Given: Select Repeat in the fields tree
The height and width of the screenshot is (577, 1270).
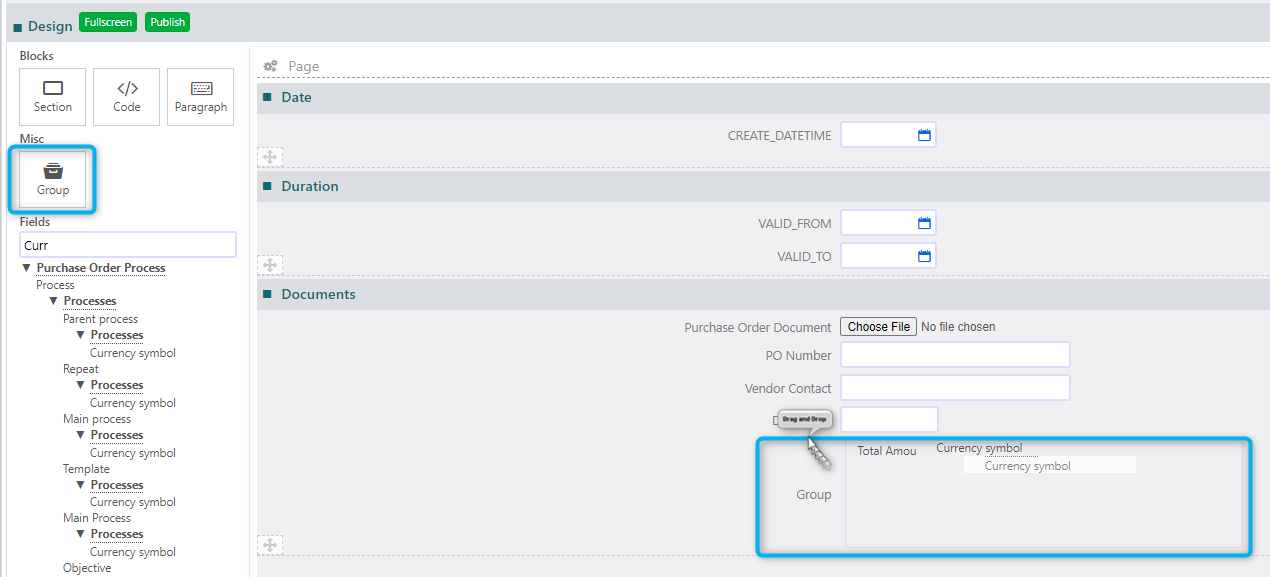Looking at the screenshot, I should click(81, 369).
